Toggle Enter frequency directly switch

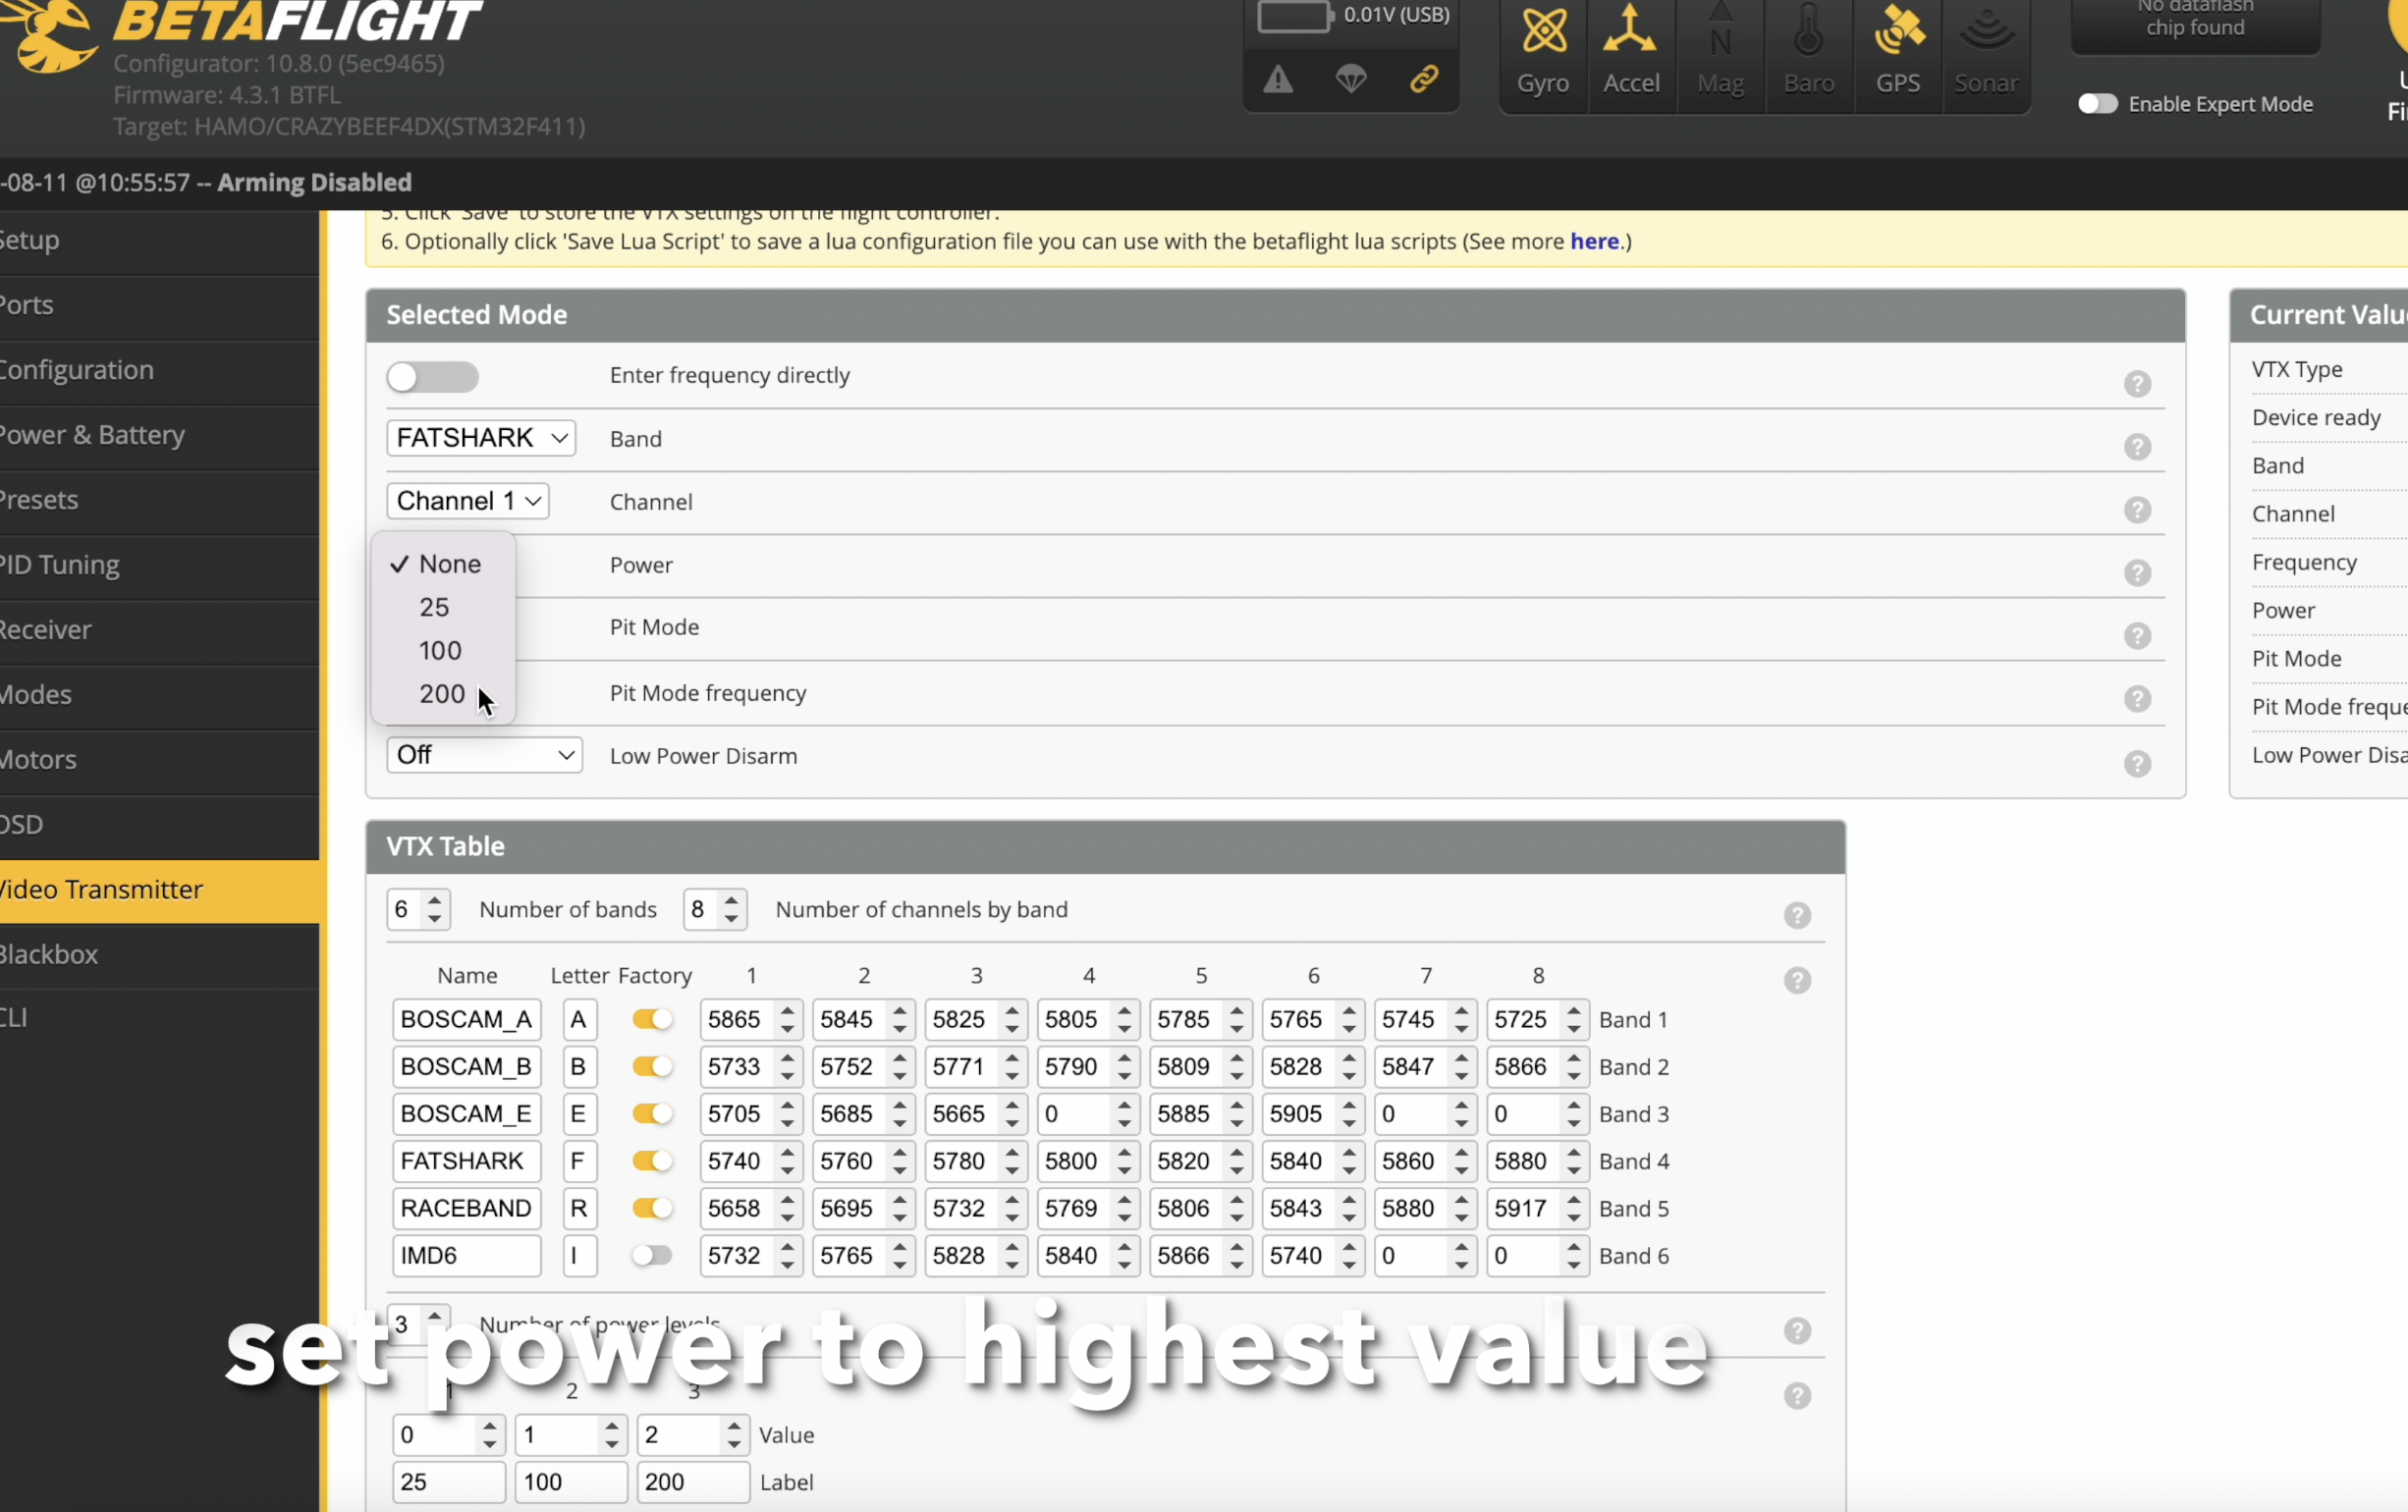click(x=433, y=377)
